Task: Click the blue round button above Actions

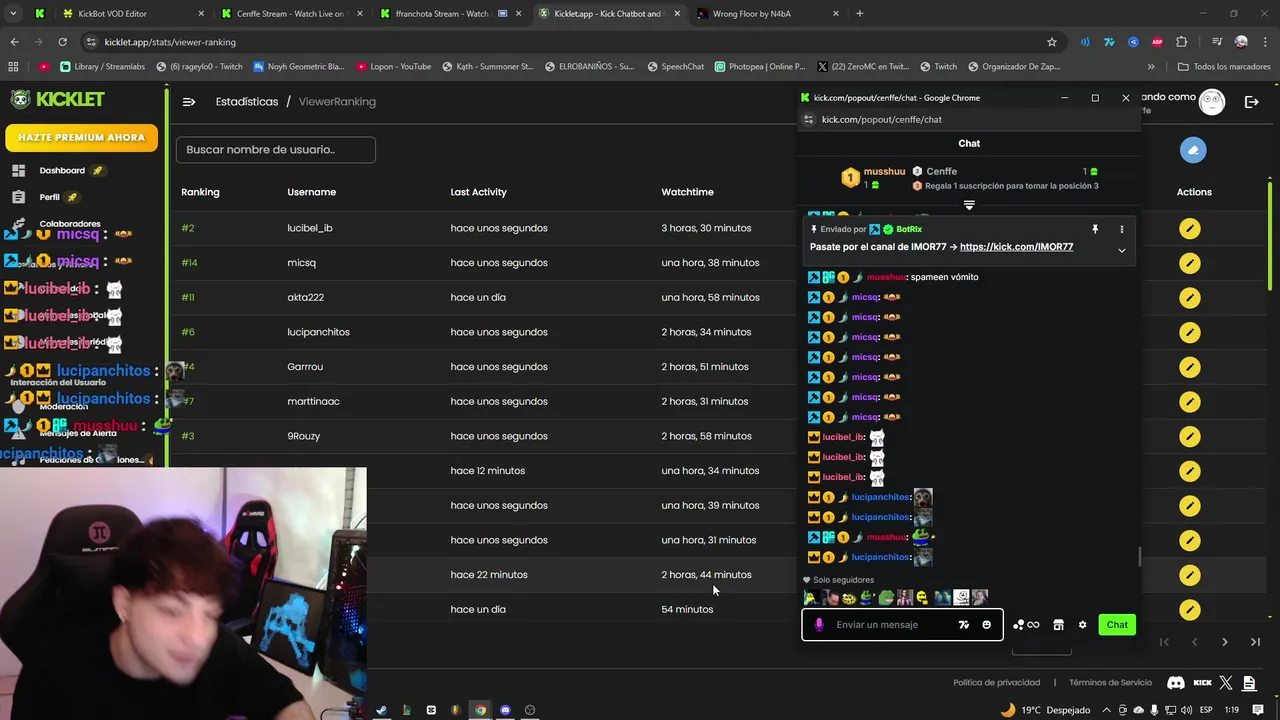Action: tap(1192, 150)
